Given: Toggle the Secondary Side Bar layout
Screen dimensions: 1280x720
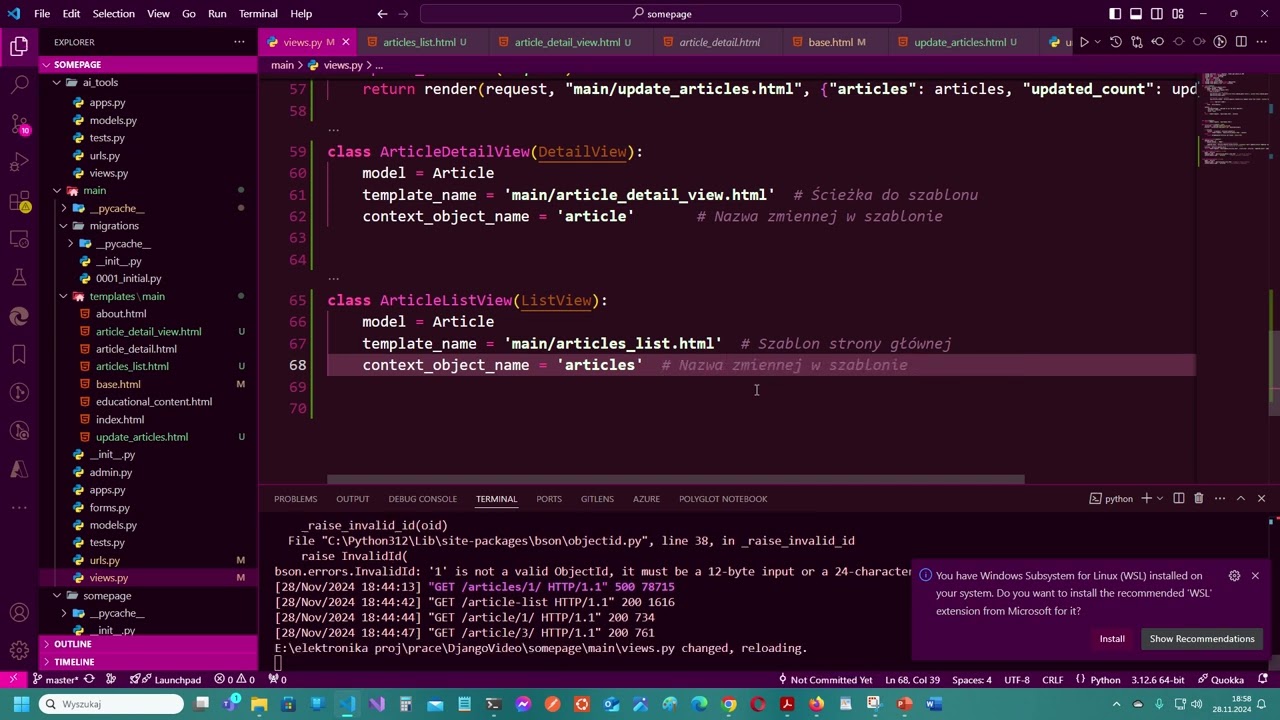Looking at the screenshot, I should pos(1157,14).
